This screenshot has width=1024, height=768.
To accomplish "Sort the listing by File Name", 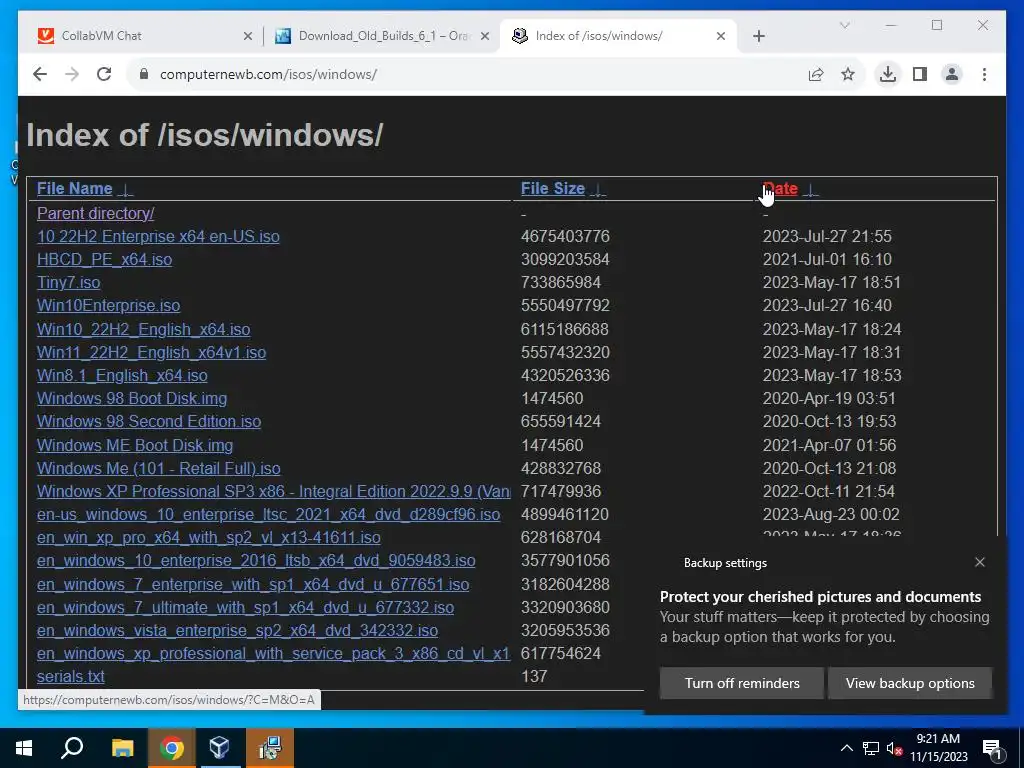I will click(74, 189).
